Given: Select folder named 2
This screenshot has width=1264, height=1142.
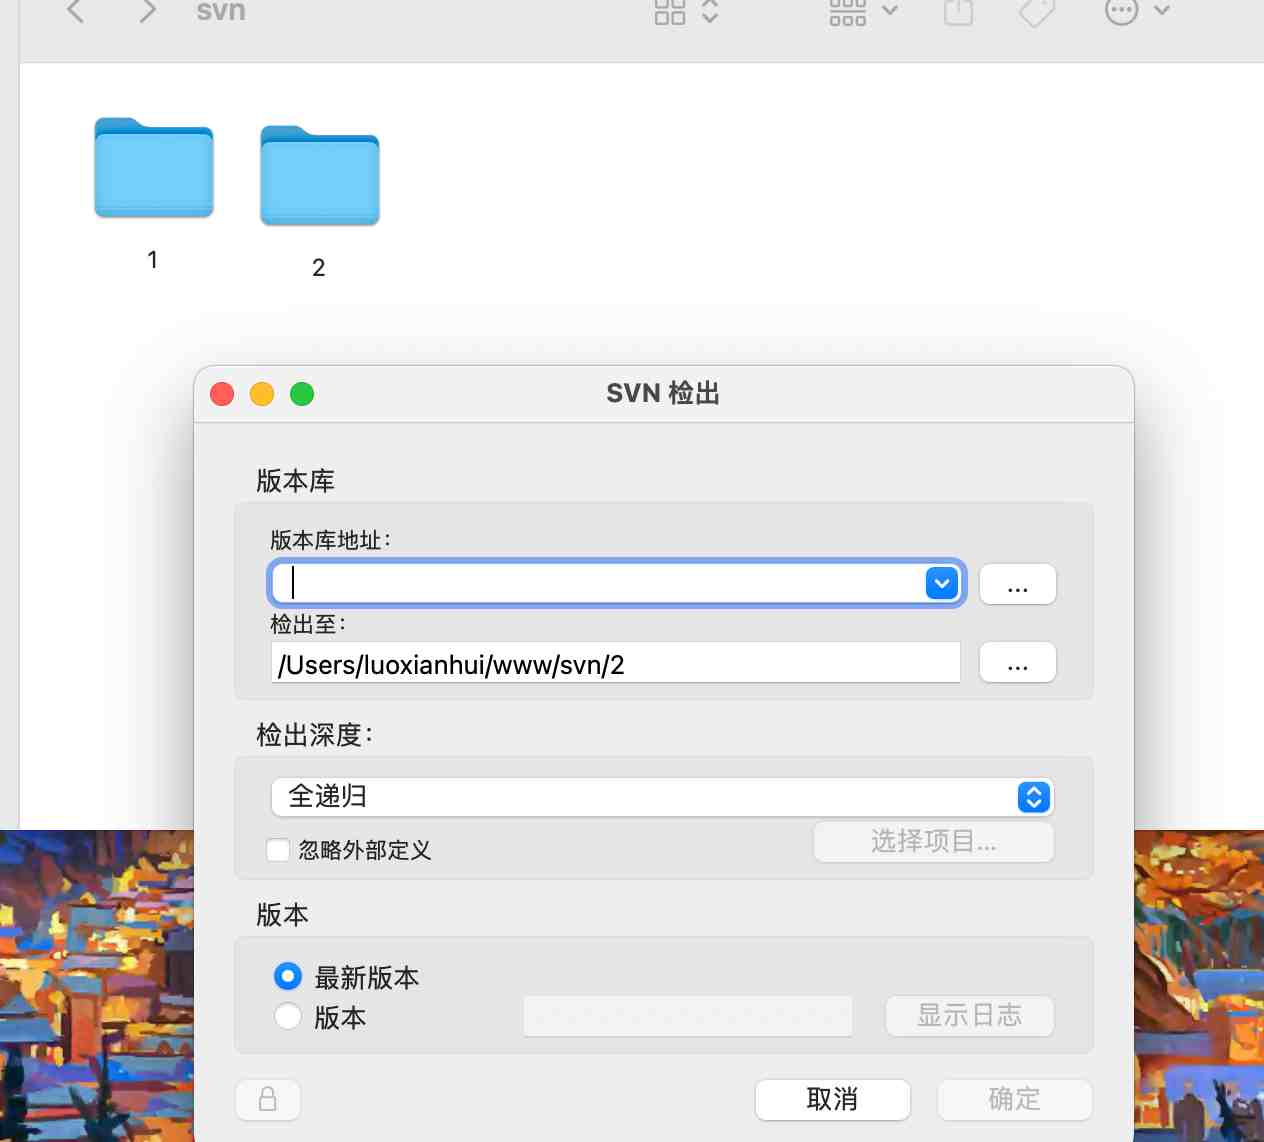Looking at the screenshot, I should (319, 176).
